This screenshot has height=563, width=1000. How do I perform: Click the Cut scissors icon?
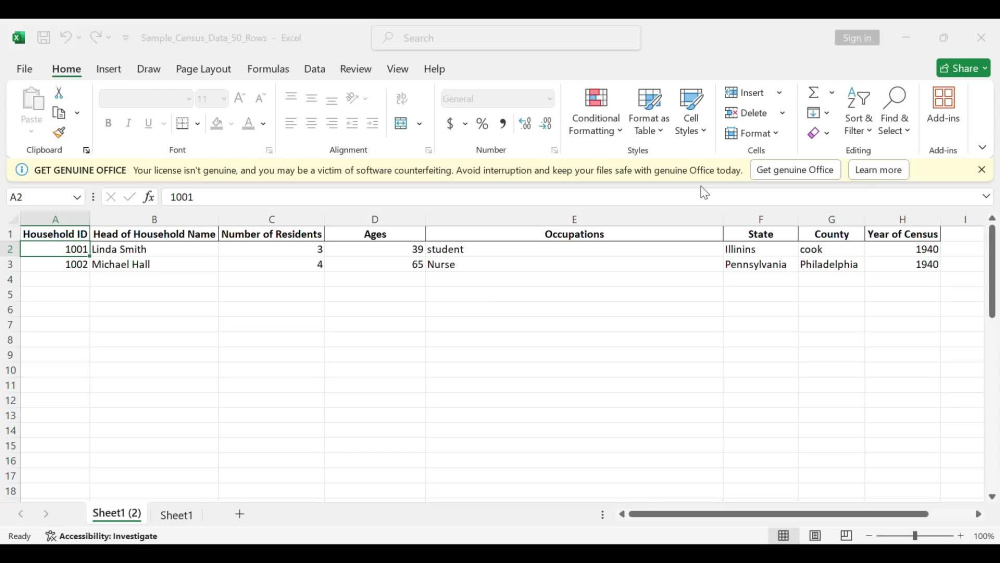[x=59, y=93]
